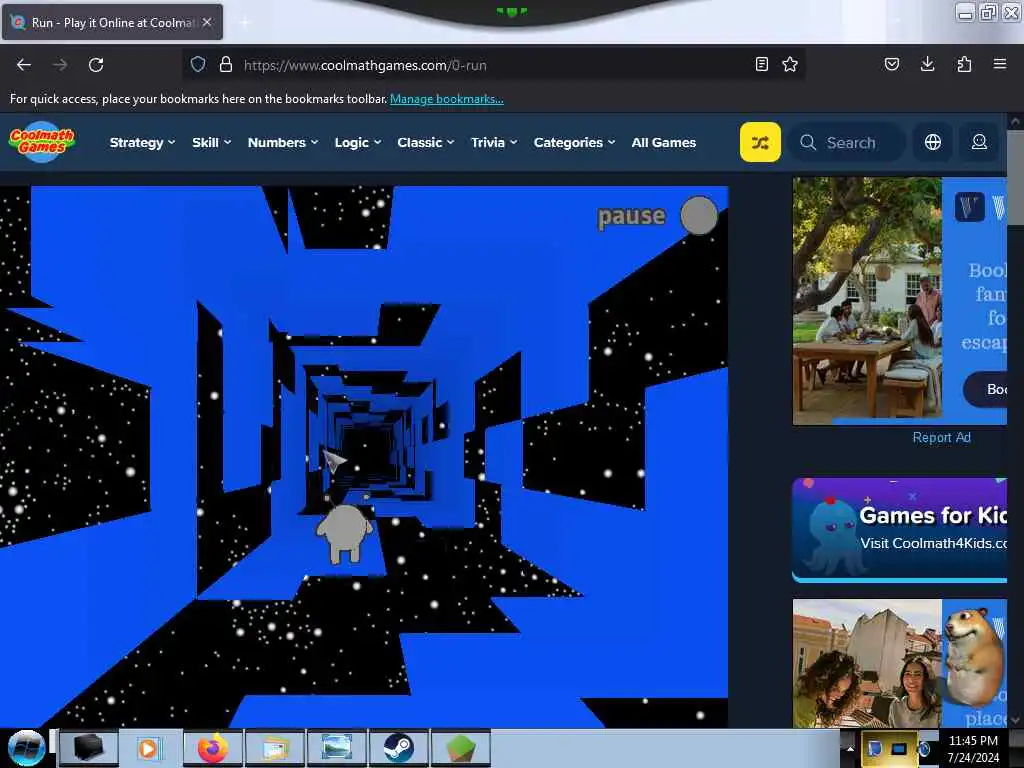Click inside the site Search field
This screenshot has height=768, width=1024.
[x=847, y=142]
